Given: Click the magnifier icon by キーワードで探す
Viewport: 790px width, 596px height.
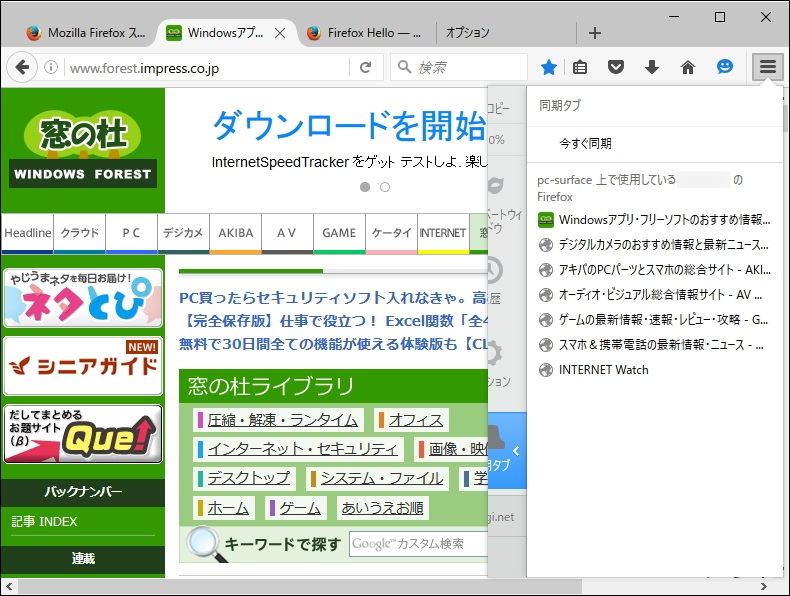Looking at the screenshot, I should 205,544.
